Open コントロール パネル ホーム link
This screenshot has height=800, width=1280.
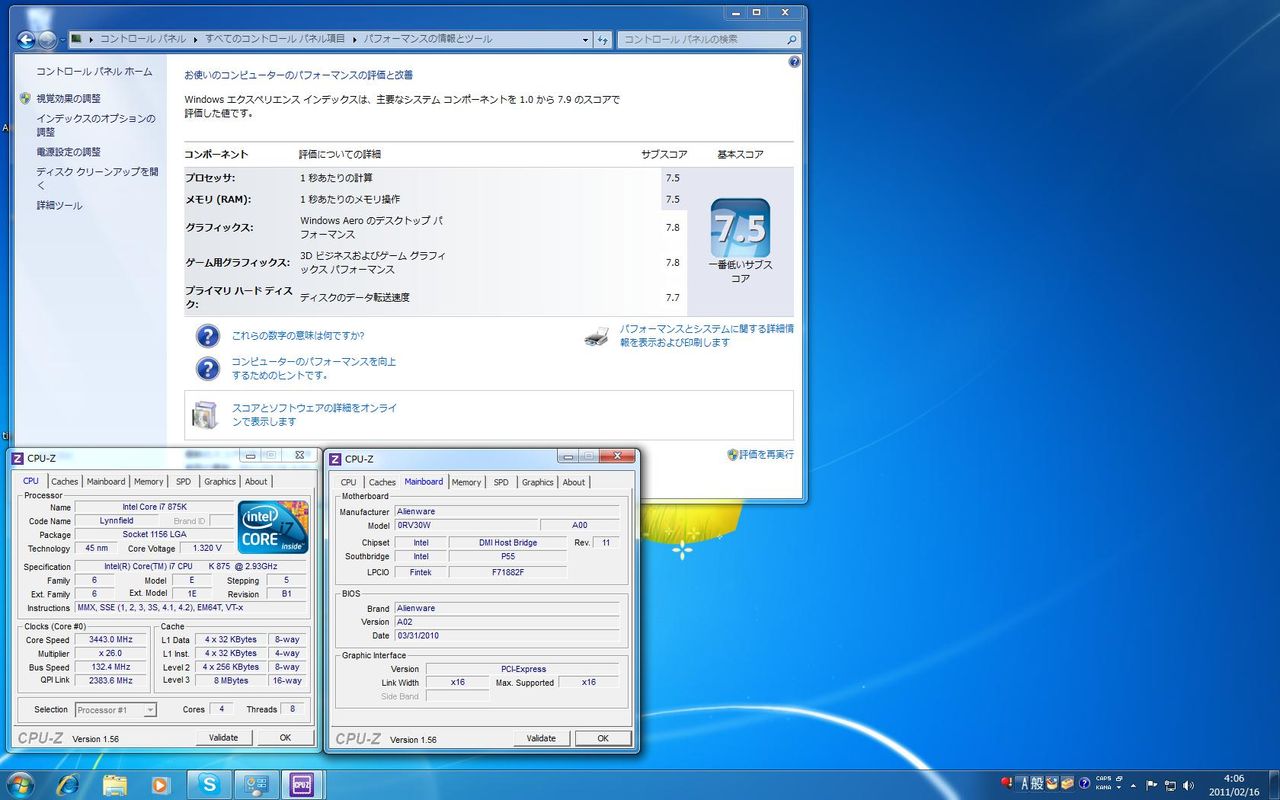pos(95,72)
